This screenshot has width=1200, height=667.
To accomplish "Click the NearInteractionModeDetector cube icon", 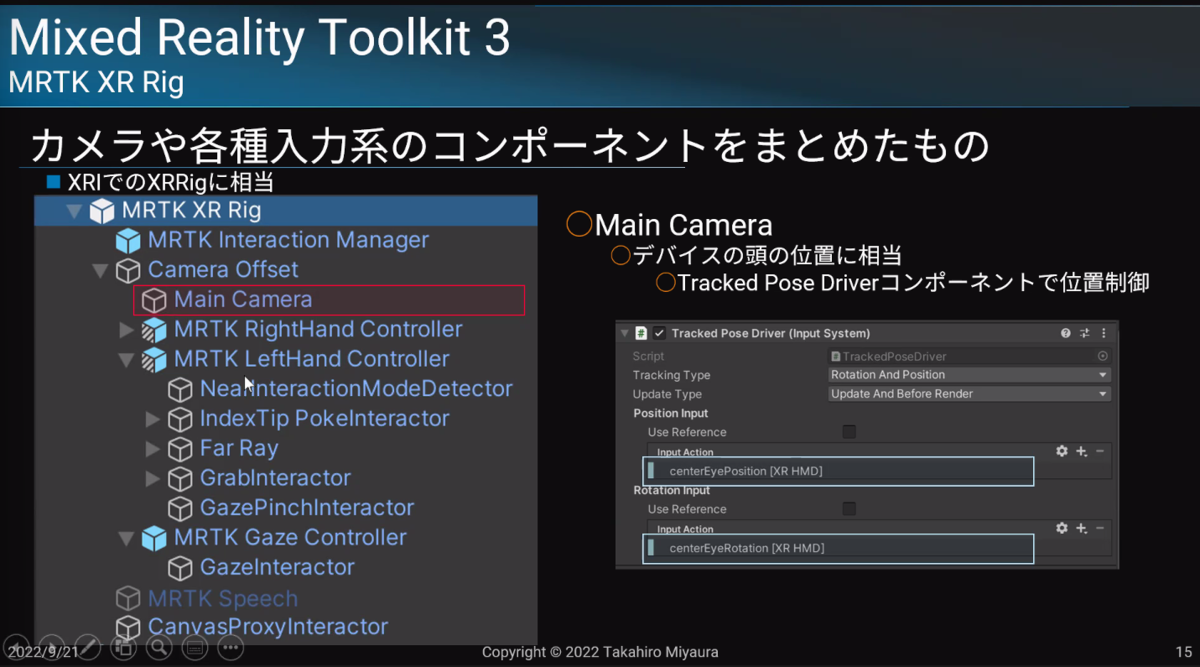I will pos(180,389).
